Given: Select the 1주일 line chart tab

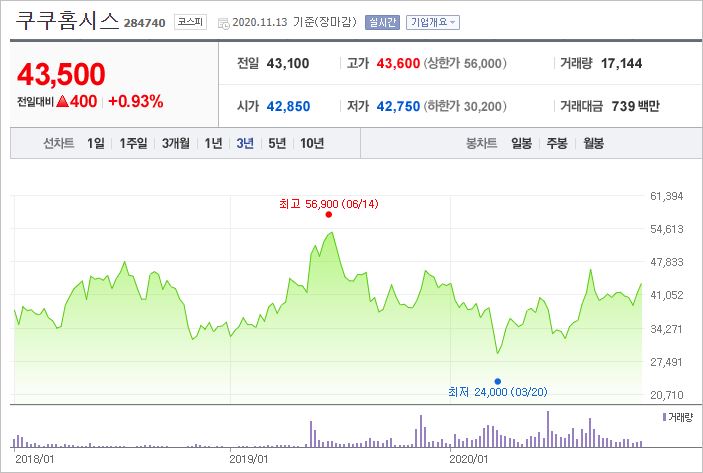Looking at the screenshot, I should pyautogui.click(x=133, y=143).
